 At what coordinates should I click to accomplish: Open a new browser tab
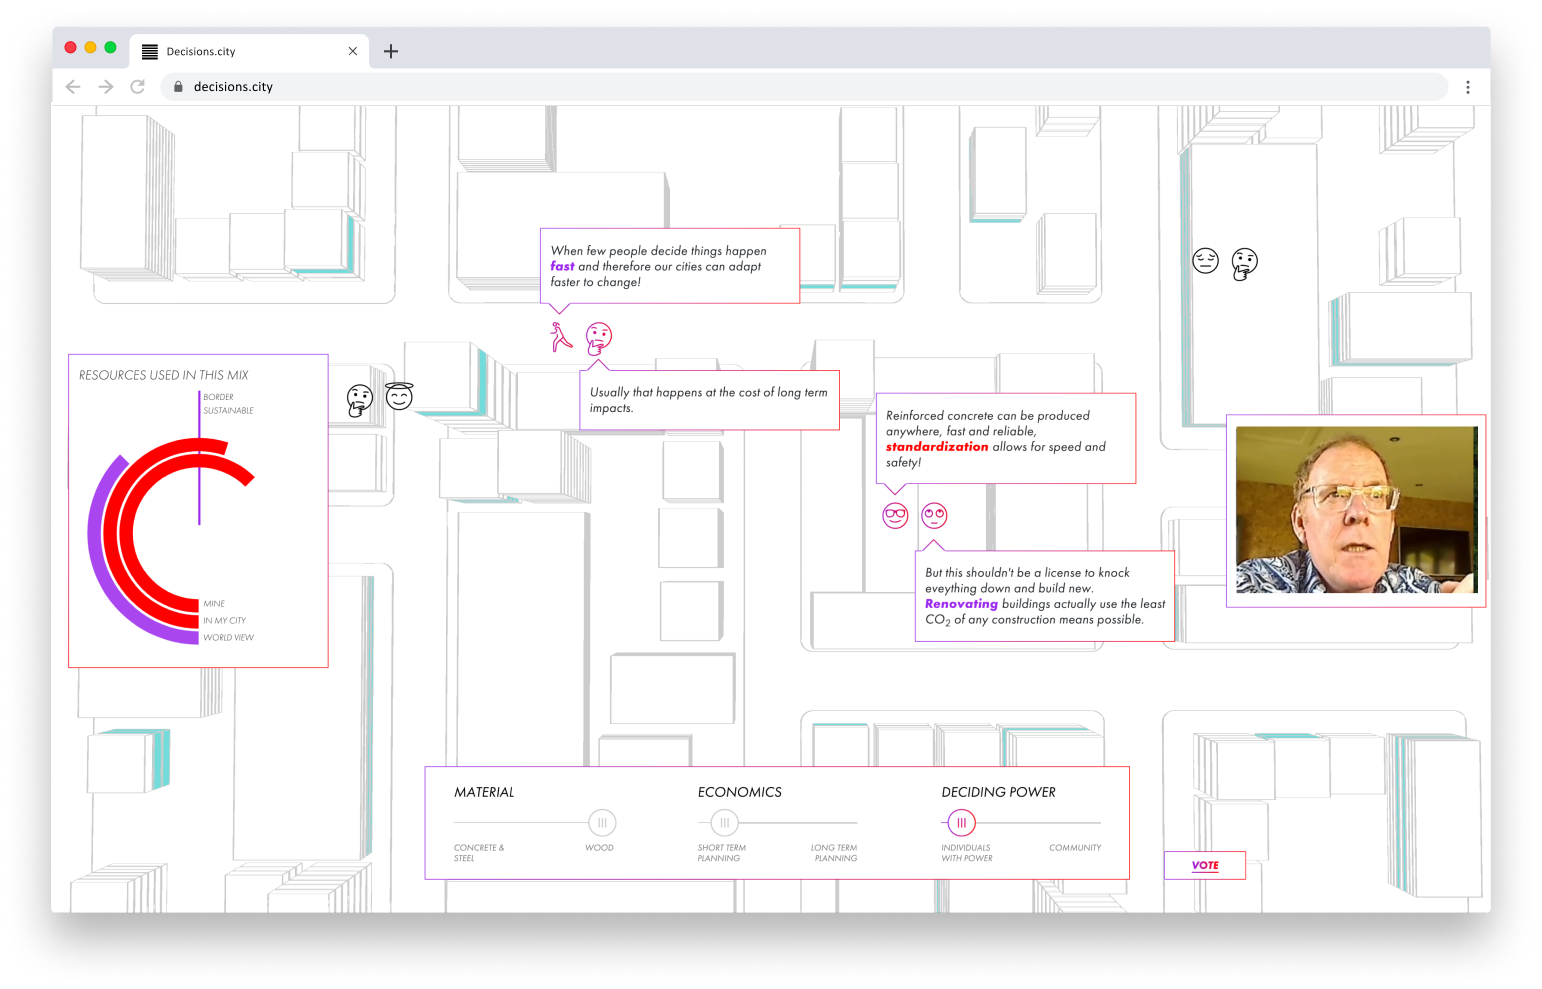point(391,51)
